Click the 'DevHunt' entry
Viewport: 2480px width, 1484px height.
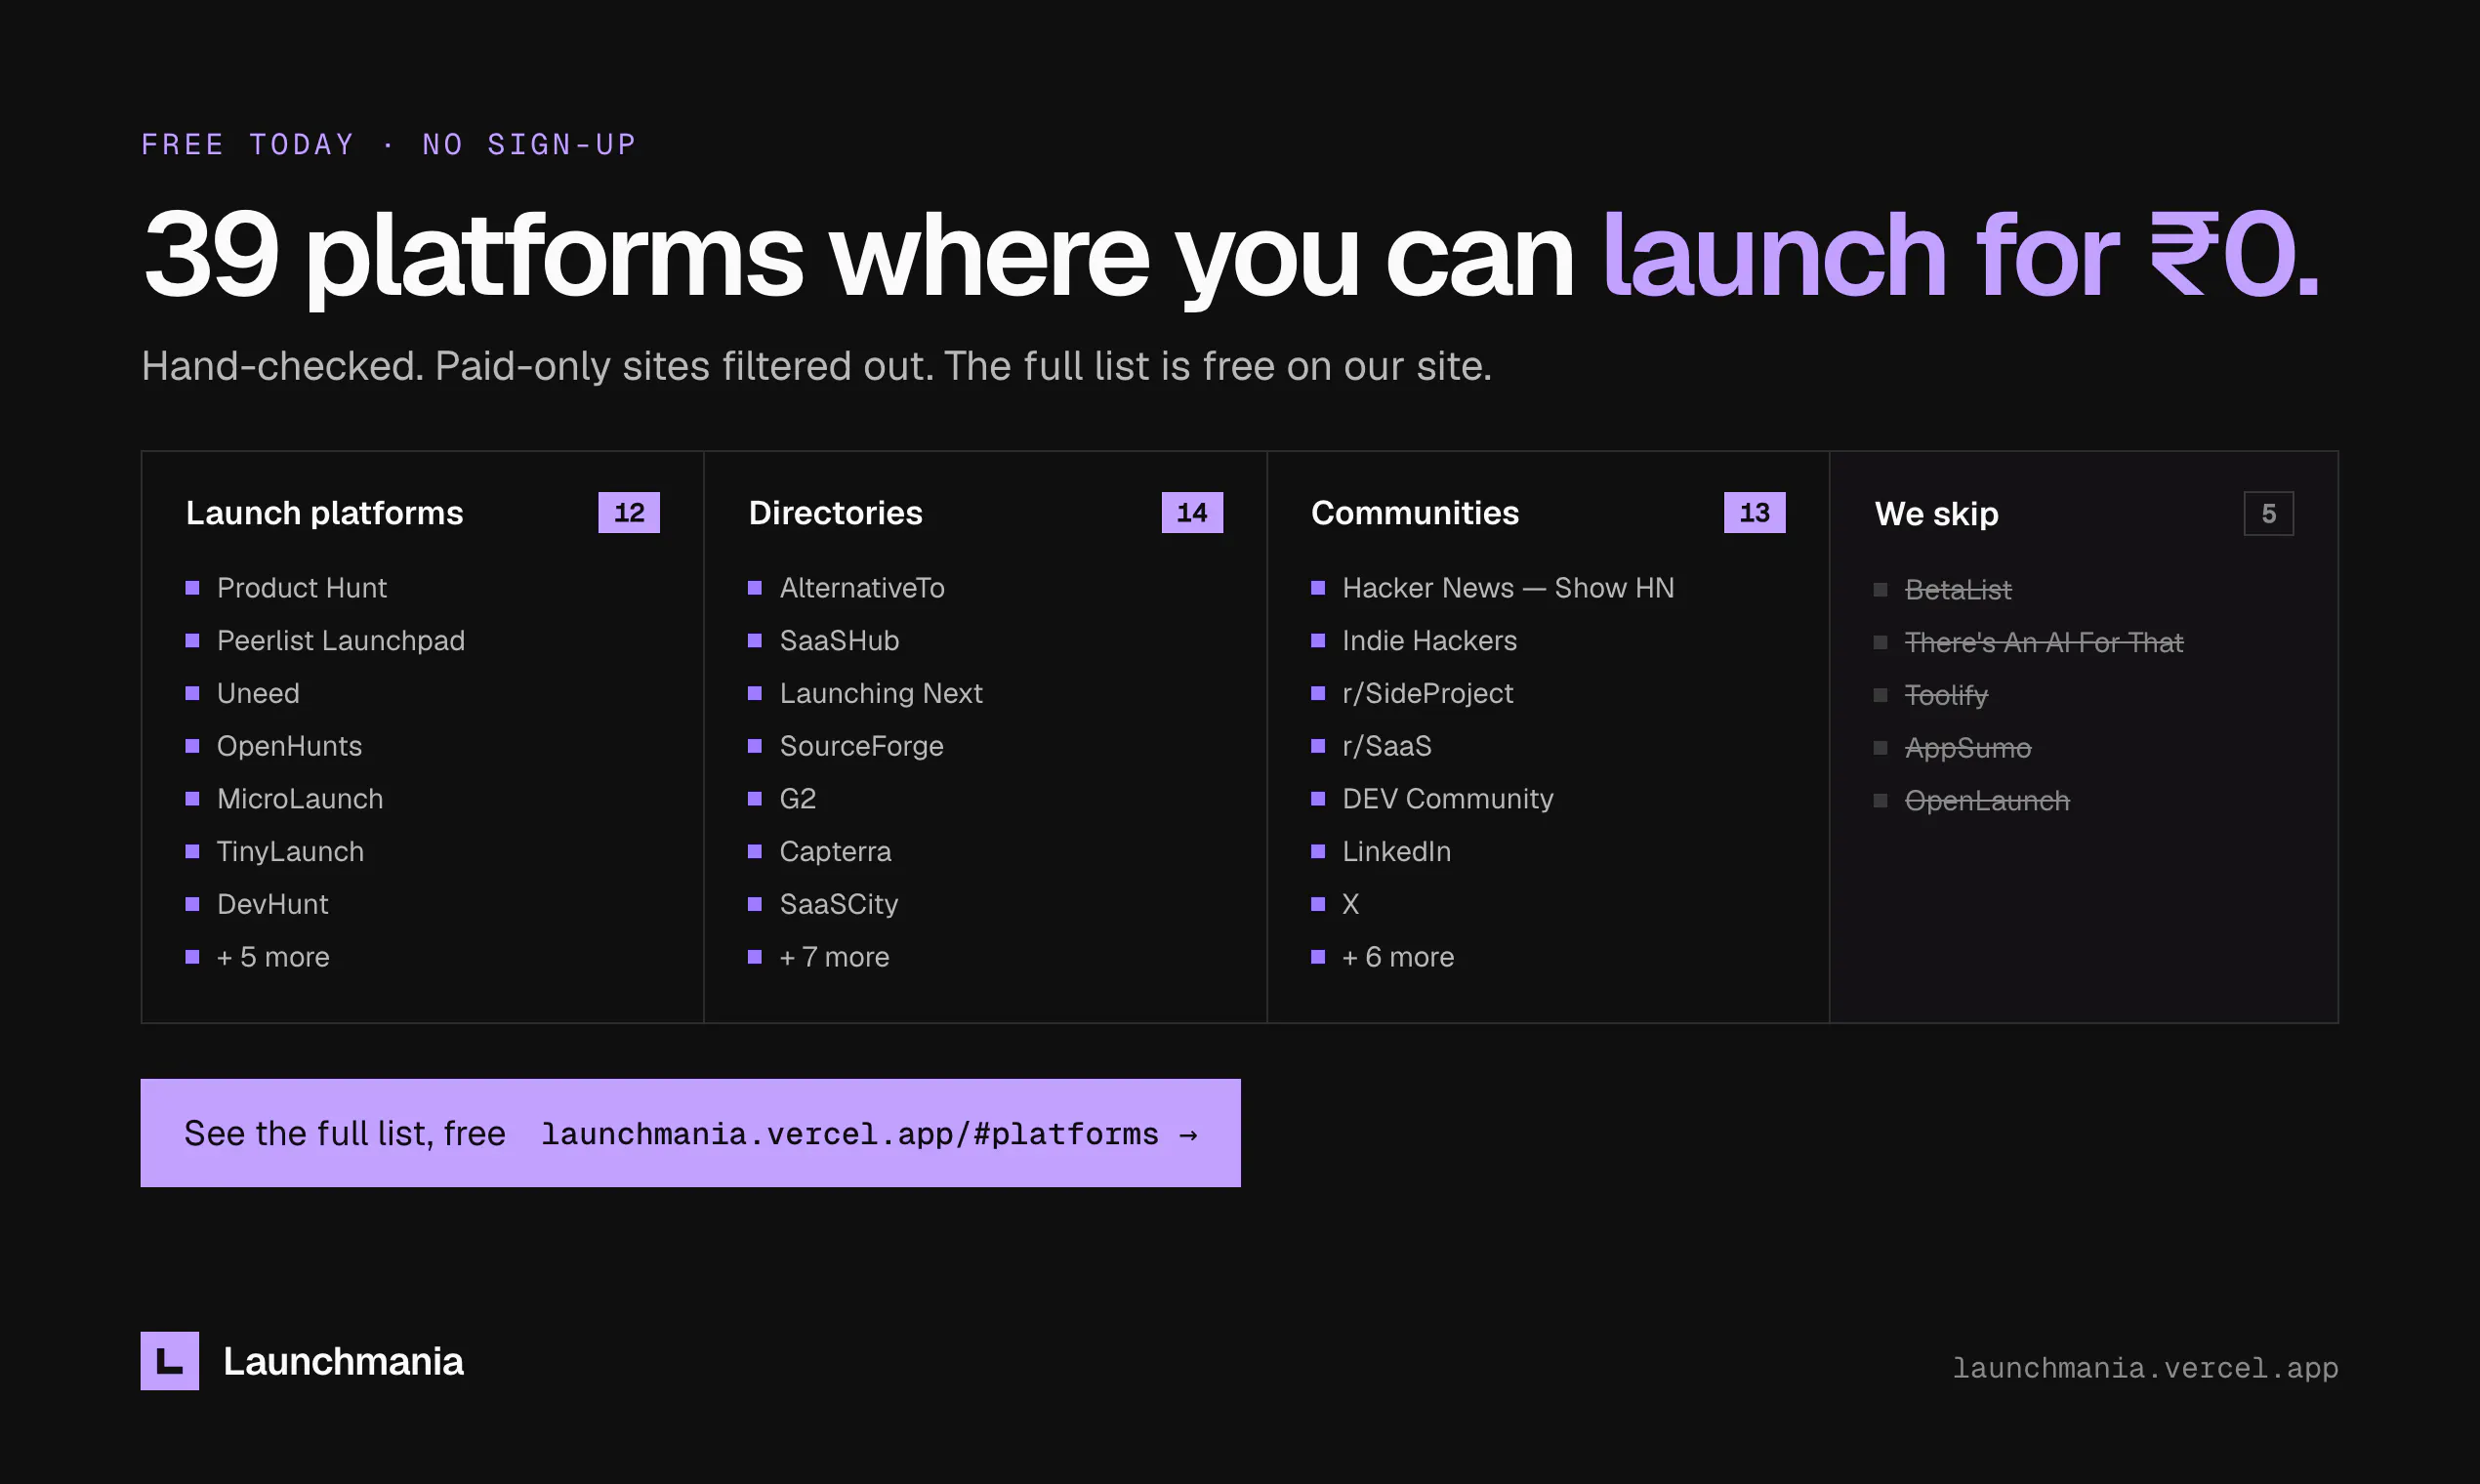click(x=272, y=904)
